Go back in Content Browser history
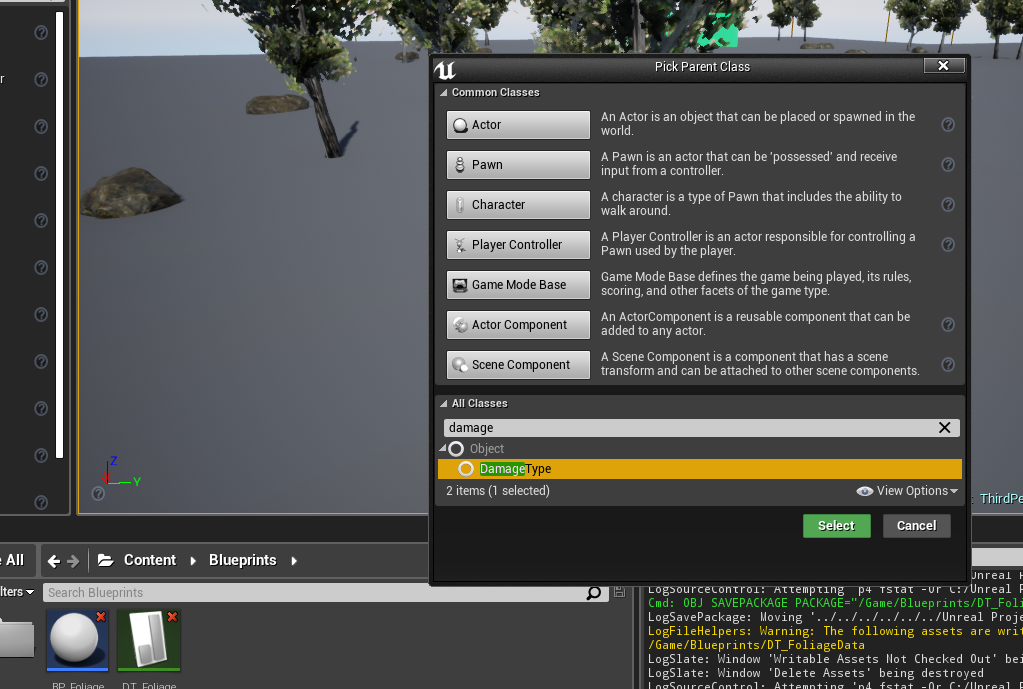The width and height of the screenshot is (1023, 689). tap(53, 560)
